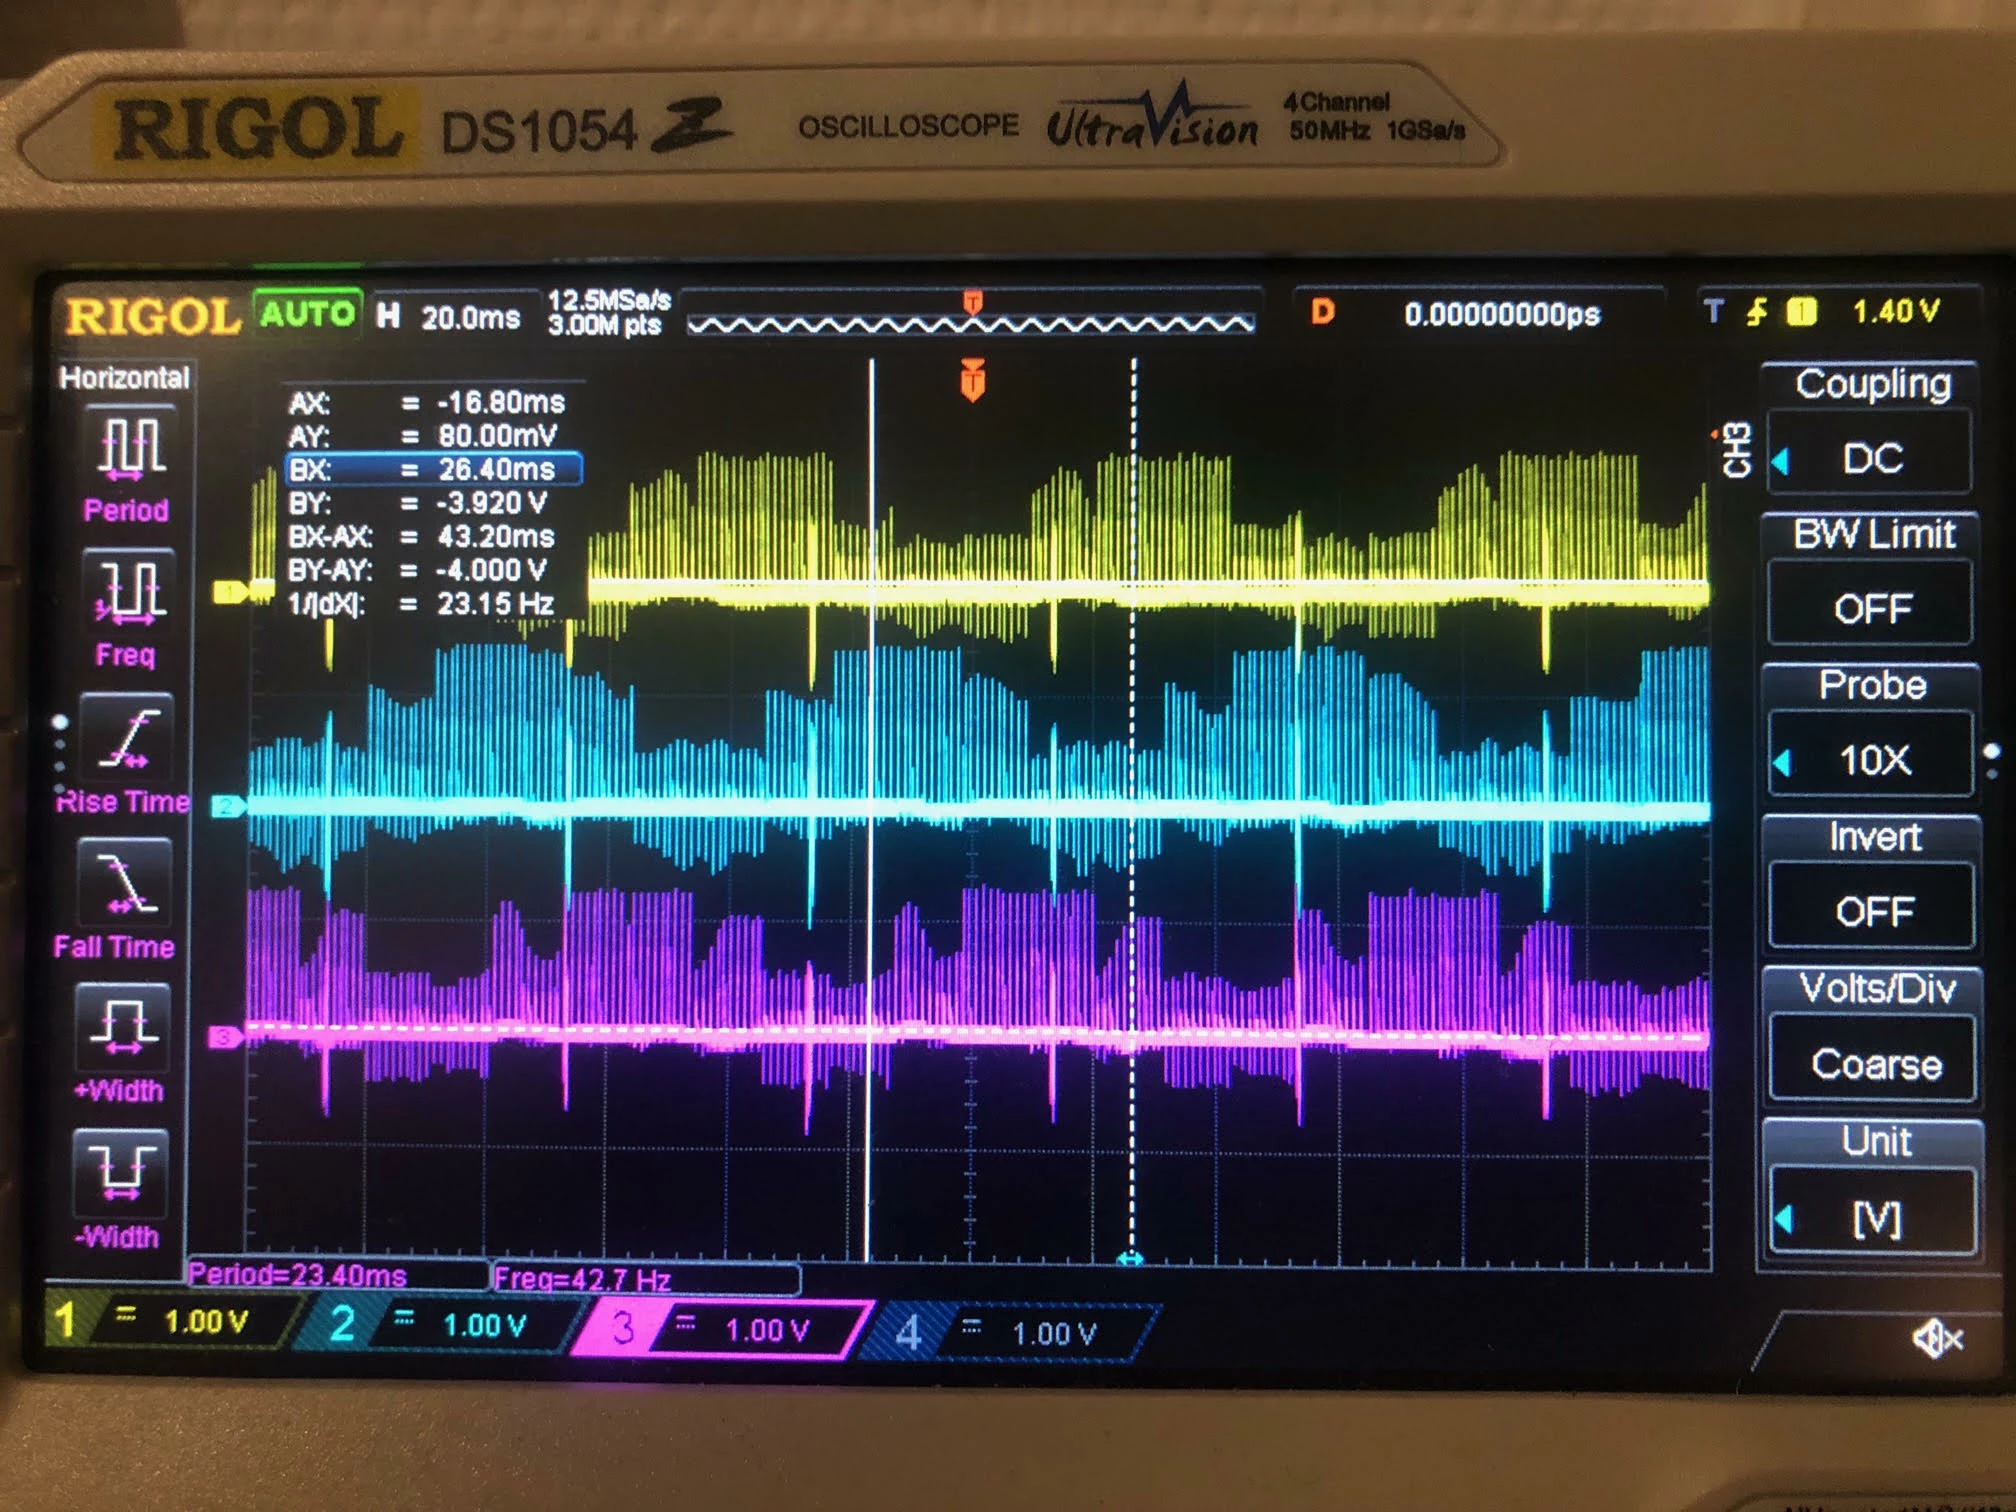
Task: Click the rising edge trigger icon
Action: tap(1756, 312)
